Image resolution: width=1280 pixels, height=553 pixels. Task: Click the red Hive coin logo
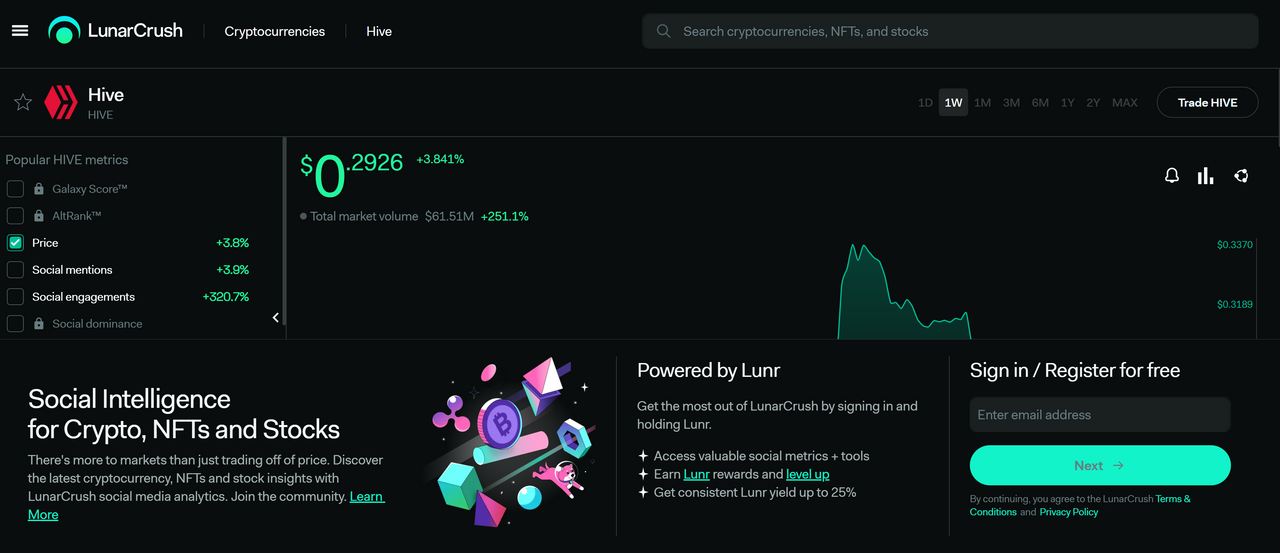click(x=61, y=102)
